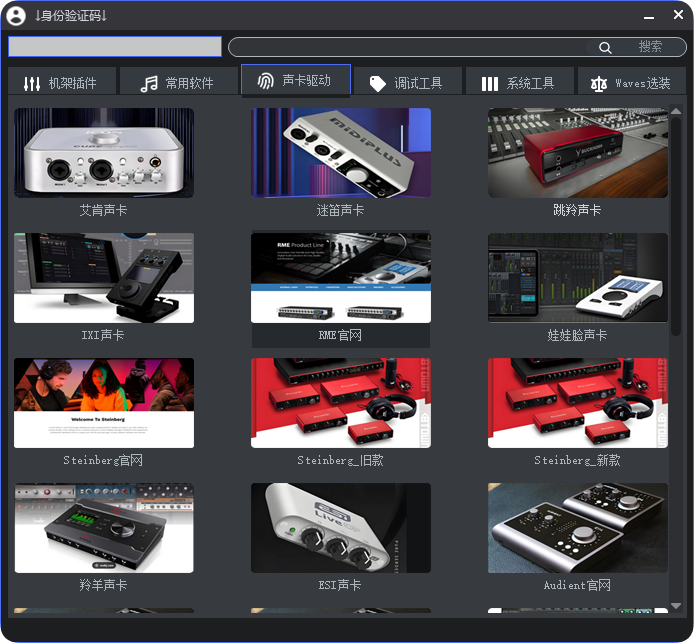Click the tag icon on 调试工具 tab
The image size is (694, 643).
click(x=378, y=84)
